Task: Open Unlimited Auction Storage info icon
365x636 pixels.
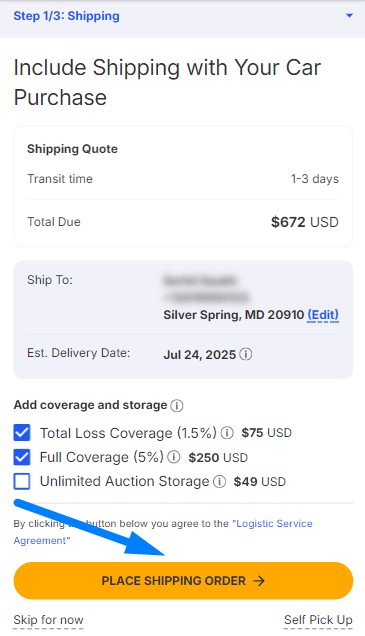Action: [219, 481]
